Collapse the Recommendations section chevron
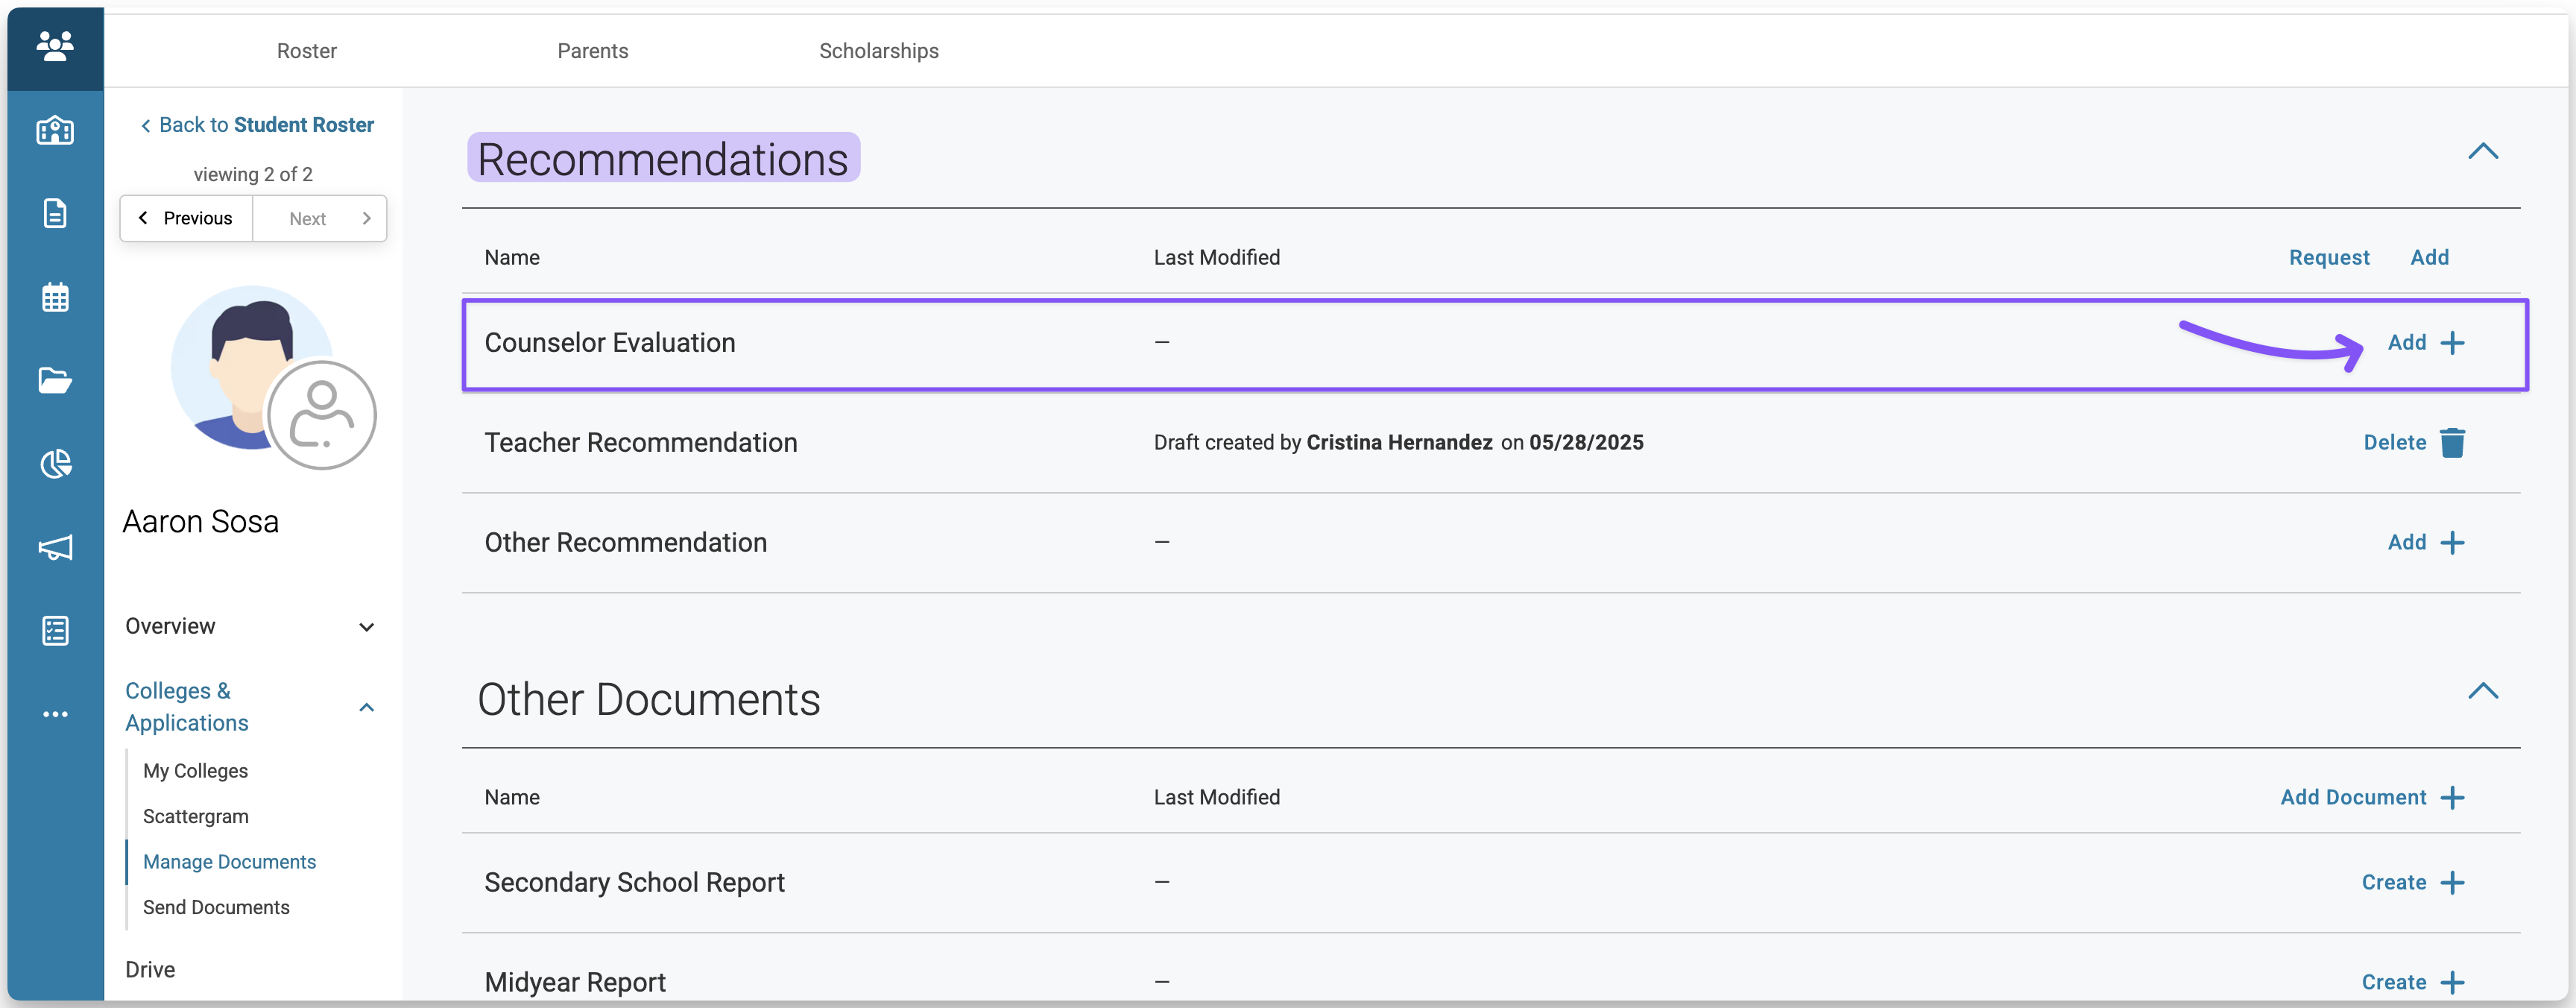Image resolution: width=2576 pixels, height=1008 pixels. (2482, 151)
